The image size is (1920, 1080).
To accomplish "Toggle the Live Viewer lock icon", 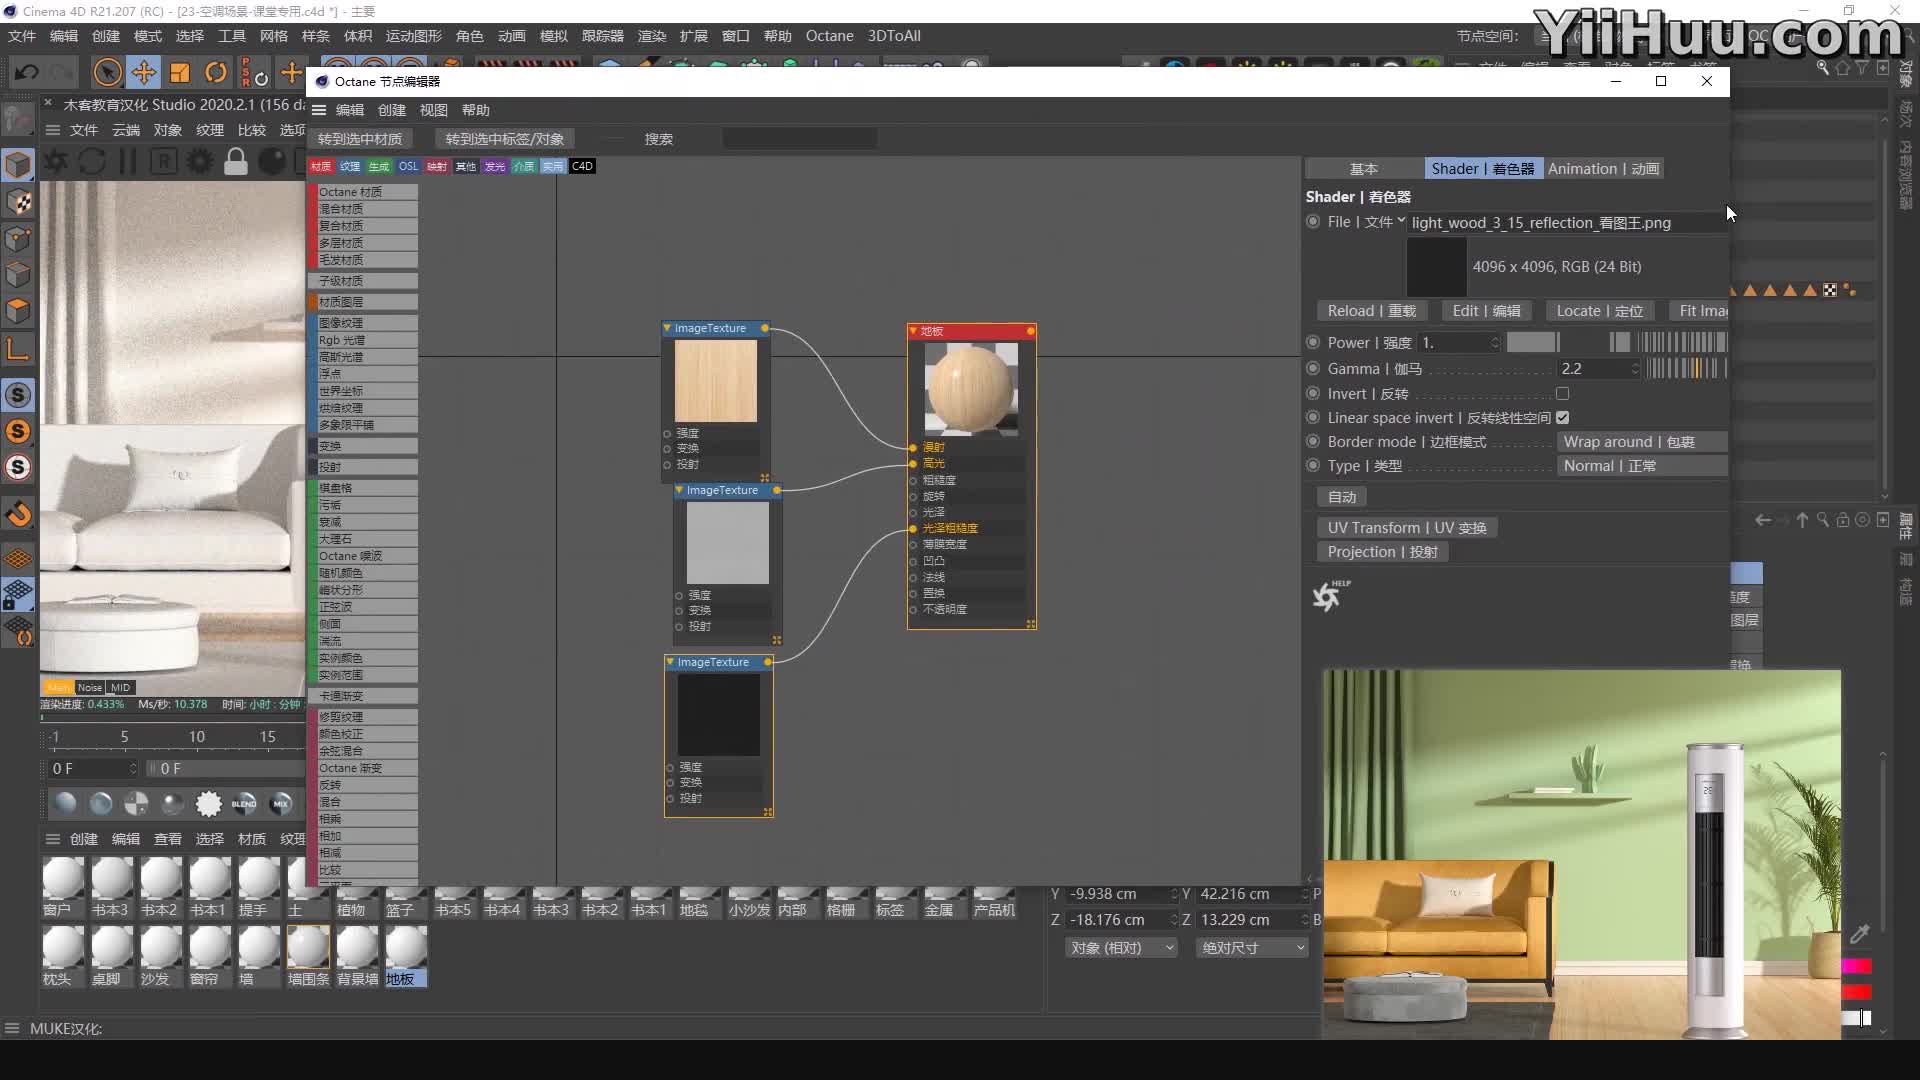I will coord(236,161).
